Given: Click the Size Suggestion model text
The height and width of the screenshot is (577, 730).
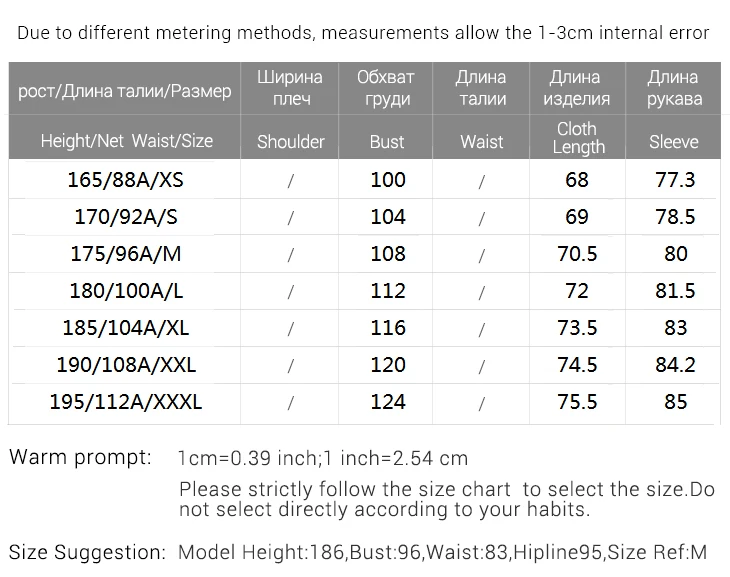Looking at the screenshot, I should [x=442, y=552].
